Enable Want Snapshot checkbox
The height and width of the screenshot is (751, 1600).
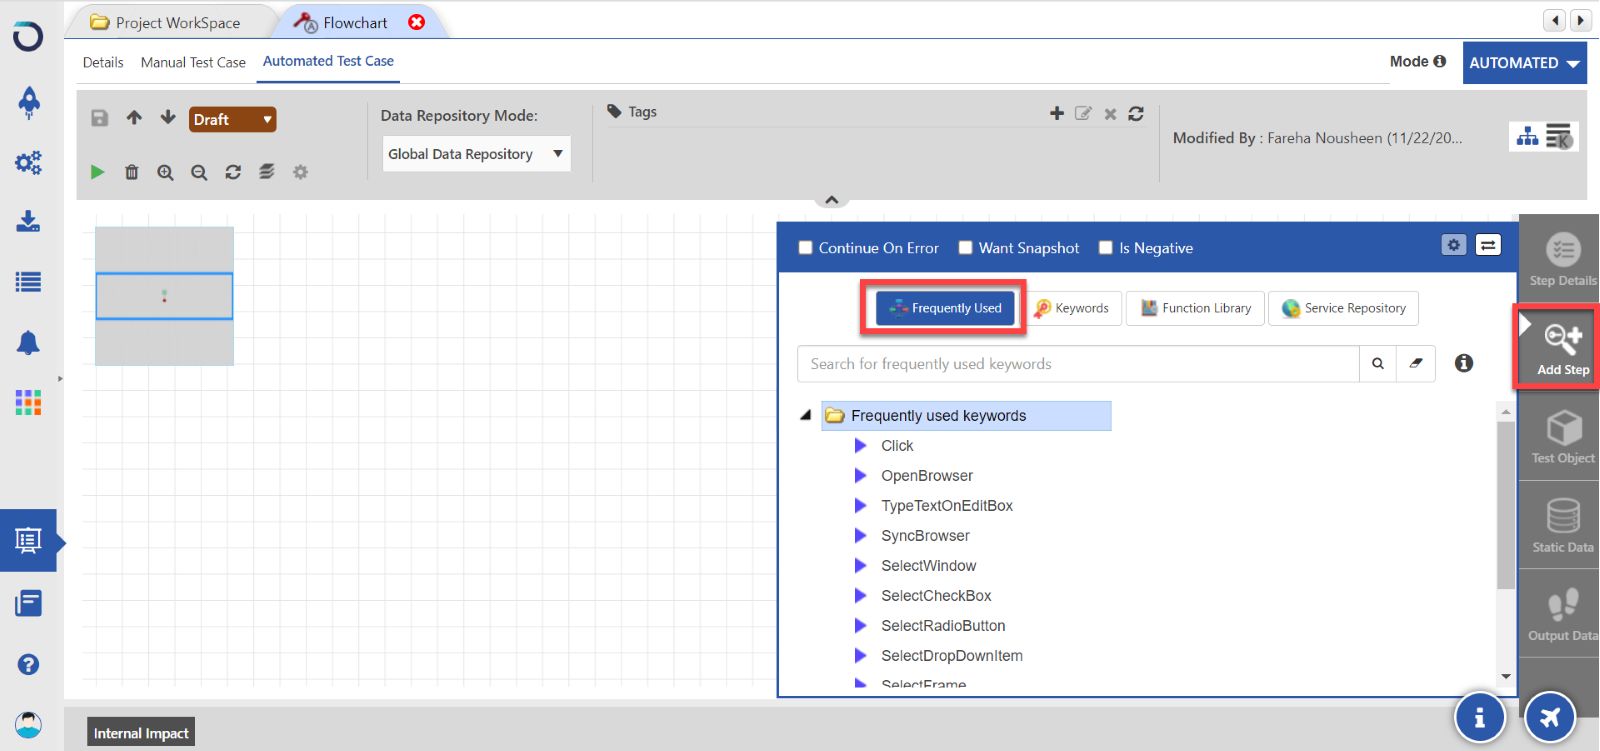pyautogui.click(x=965, y=248)
